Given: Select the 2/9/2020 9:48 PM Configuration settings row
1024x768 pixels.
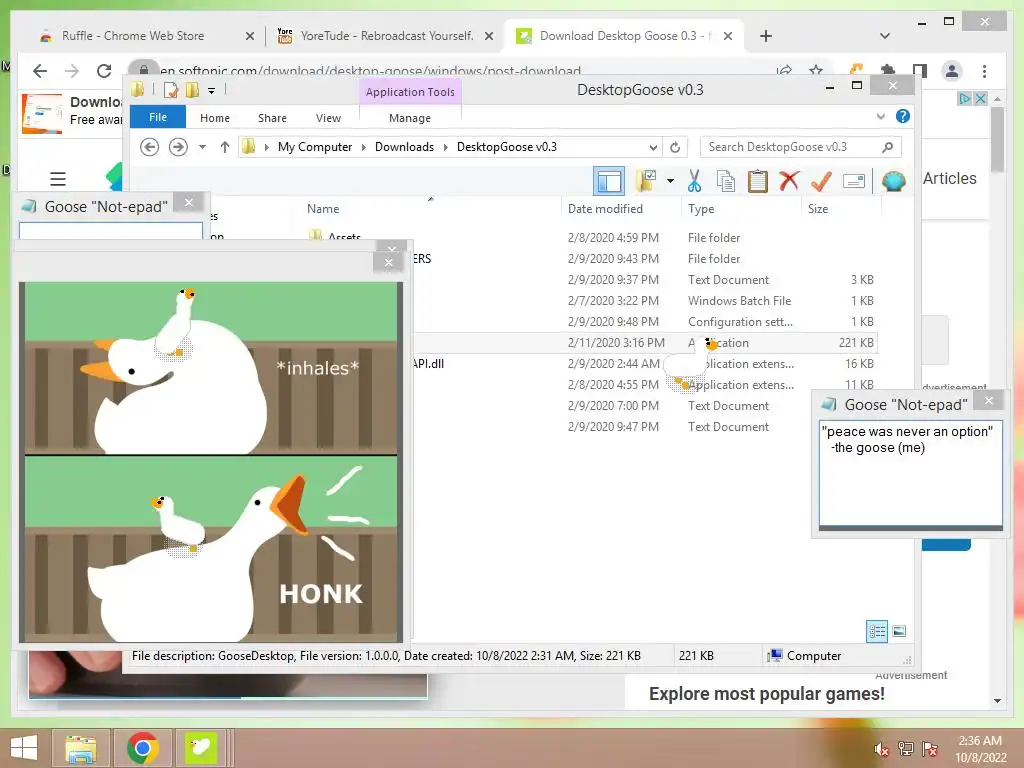Looking at the screenshot, I should (647, 322).
